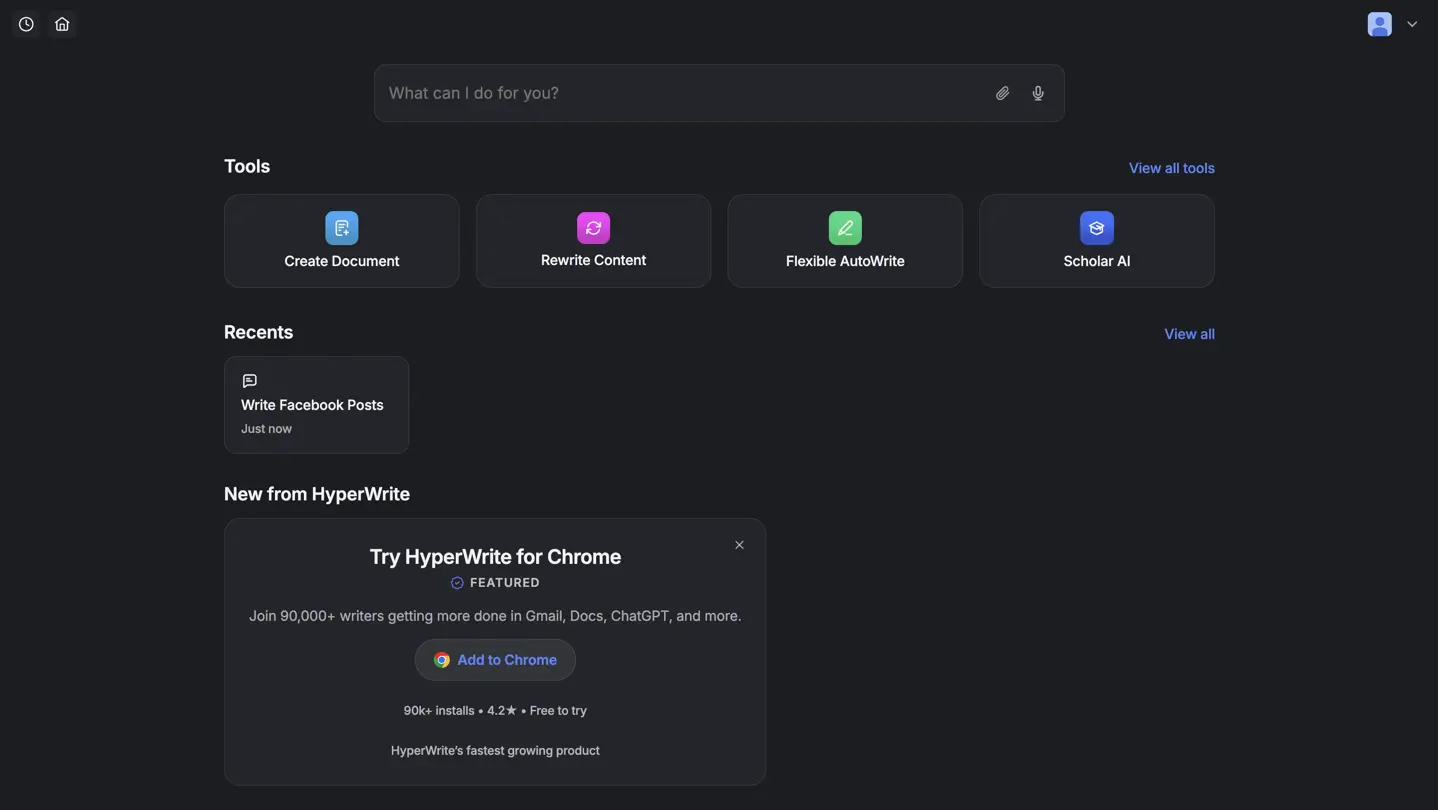
Task: Dismiss the HyperWrite for Chrome promo
Action: [739, 545]
